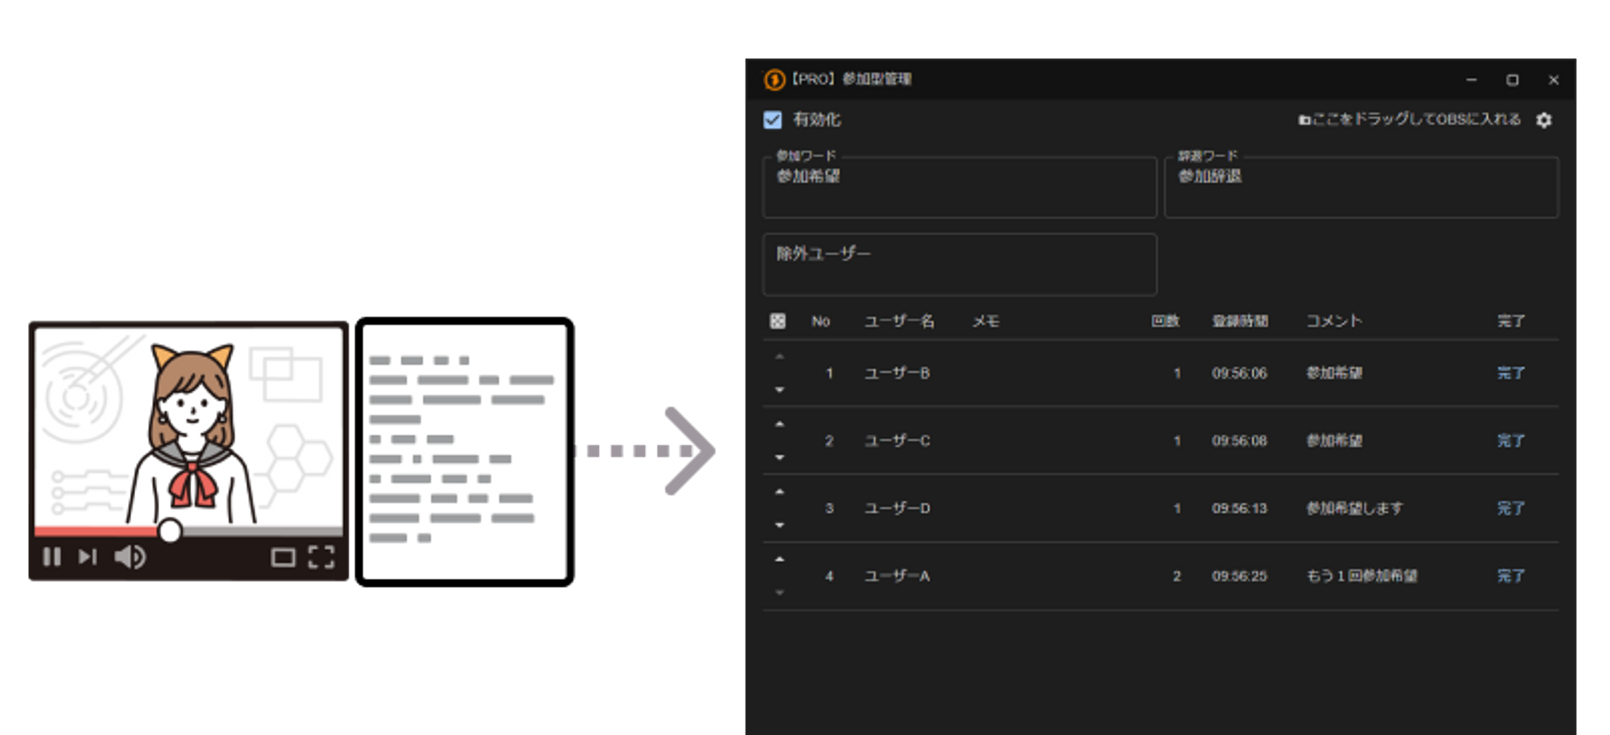Move ユーザーD down in the queue

(x=780, y=525)
